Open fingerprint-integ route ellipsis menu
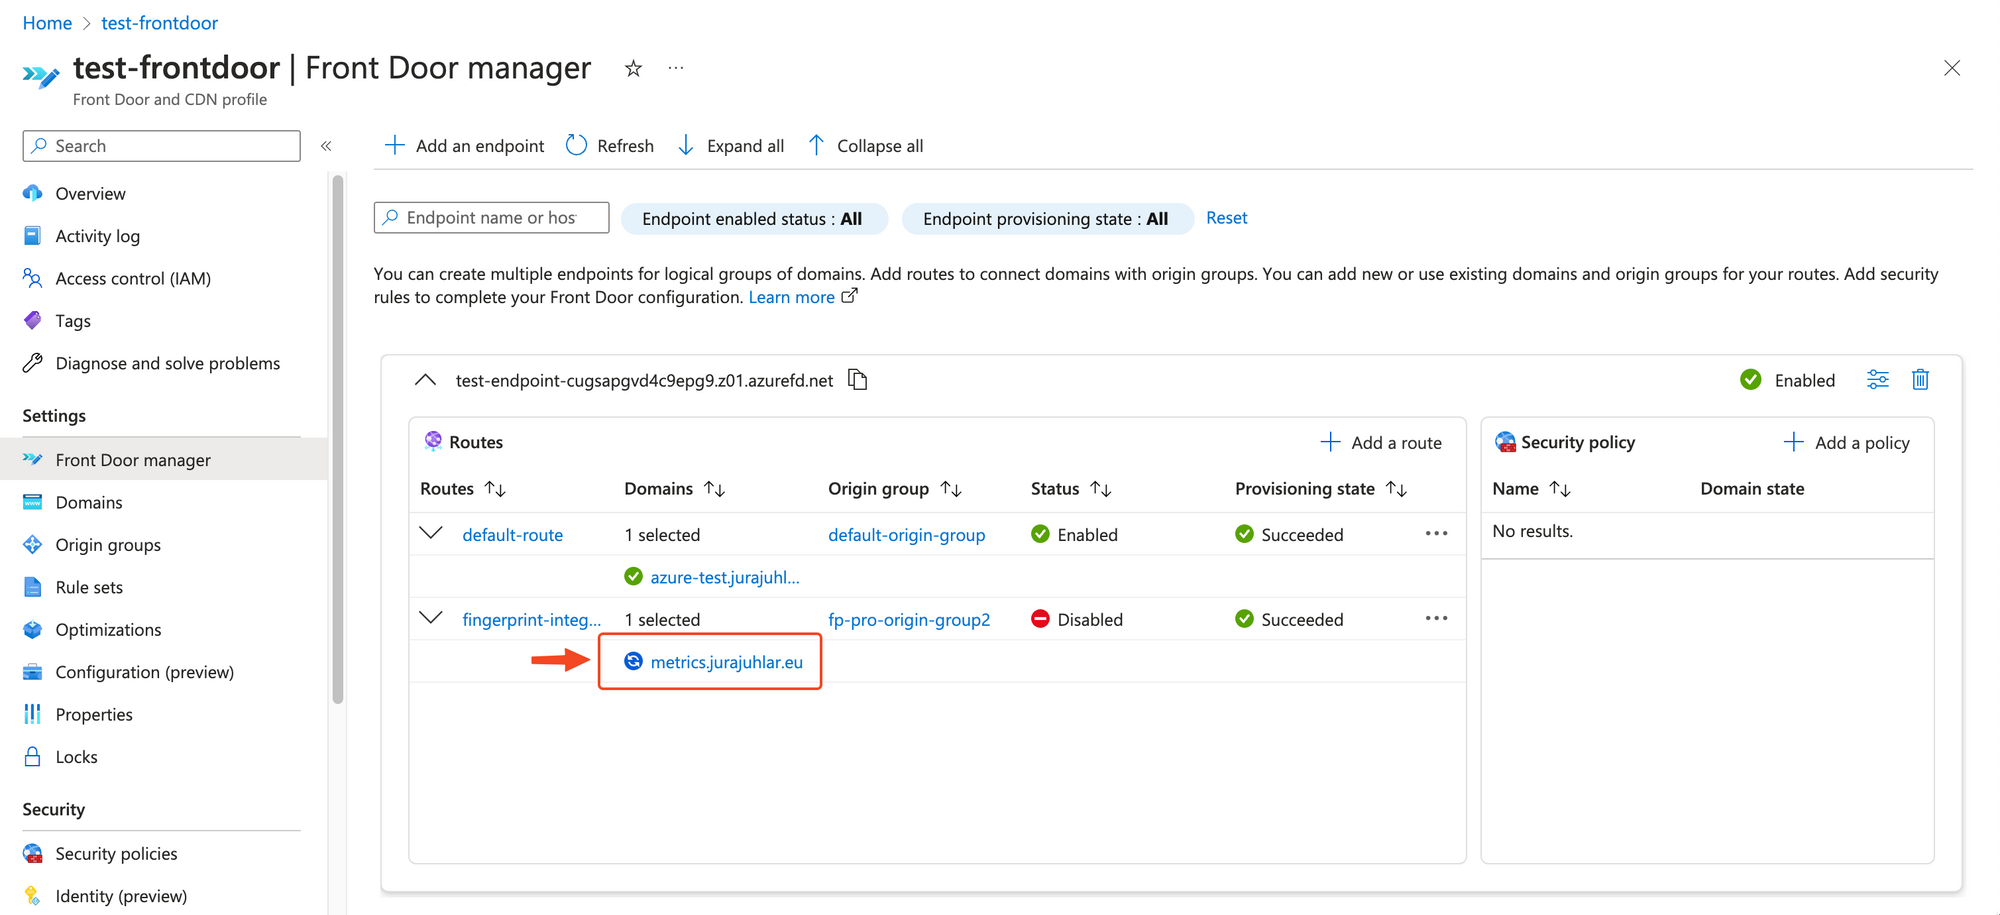The height and width of the screenshot is (915, 2000). coord(1436,619)
